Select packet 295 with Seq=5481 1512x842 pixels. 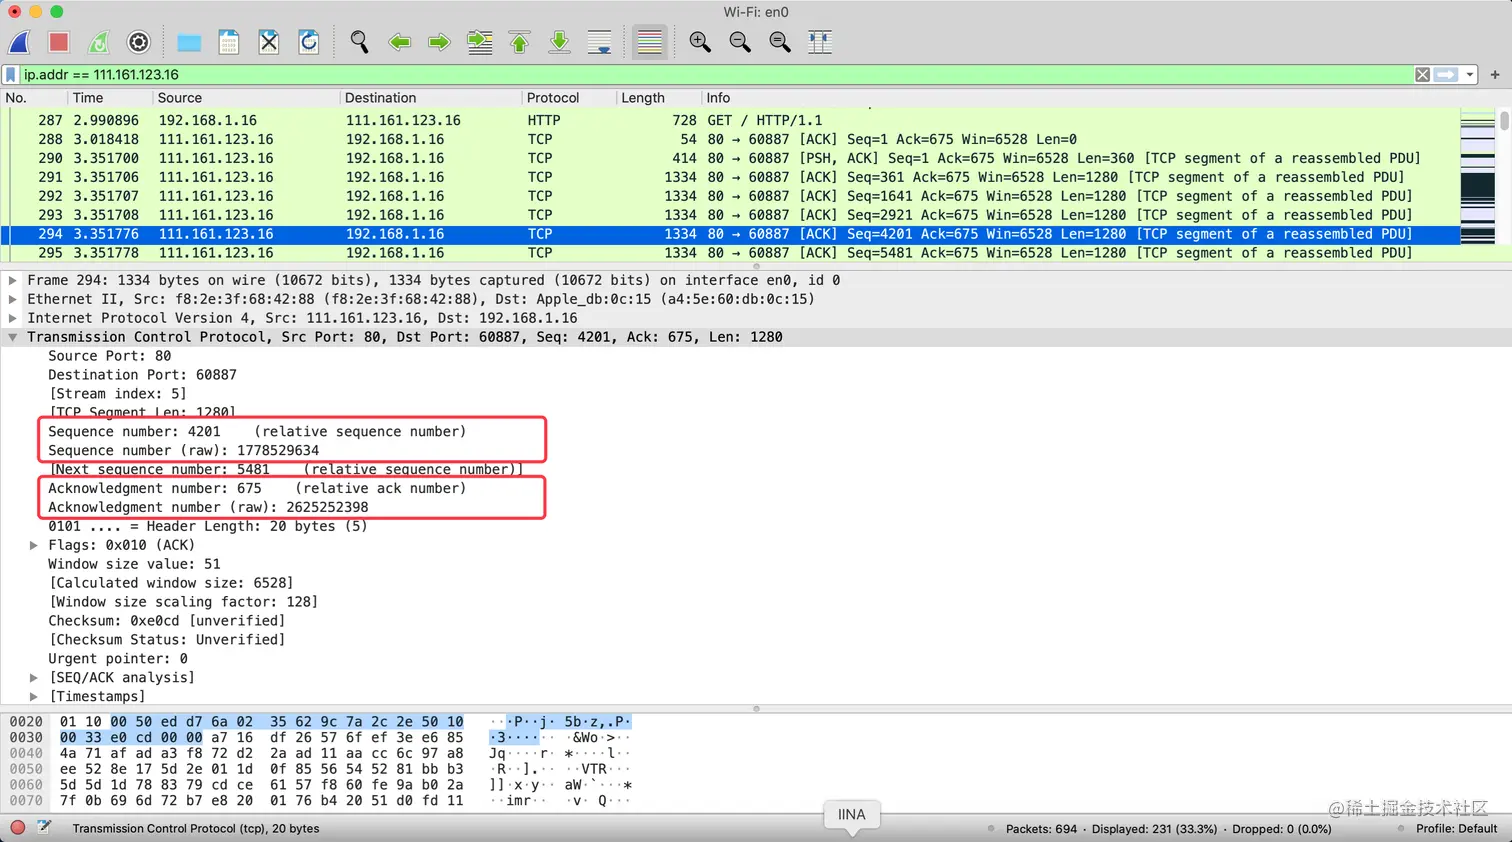click(x=730, y=253)
